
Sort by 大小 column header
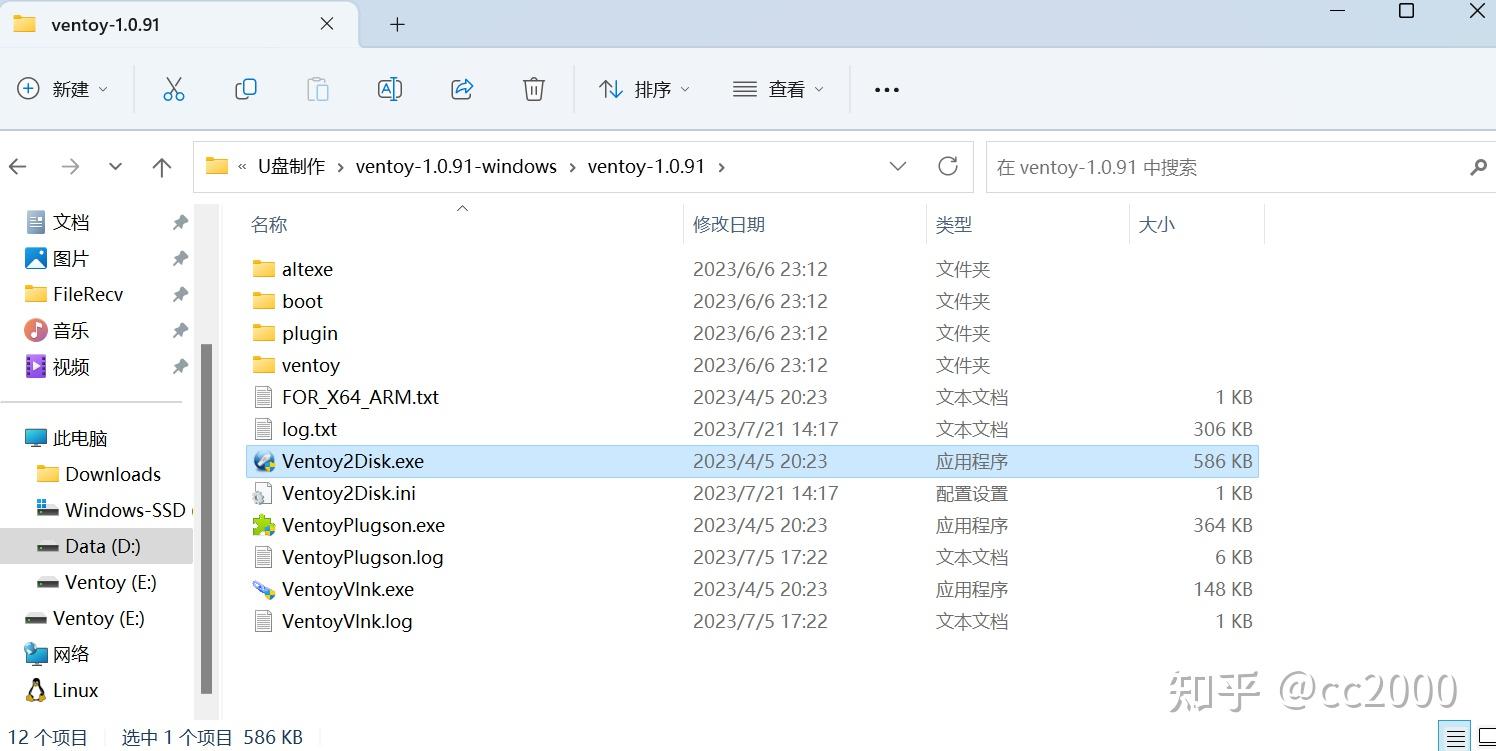coord(1157,224)
